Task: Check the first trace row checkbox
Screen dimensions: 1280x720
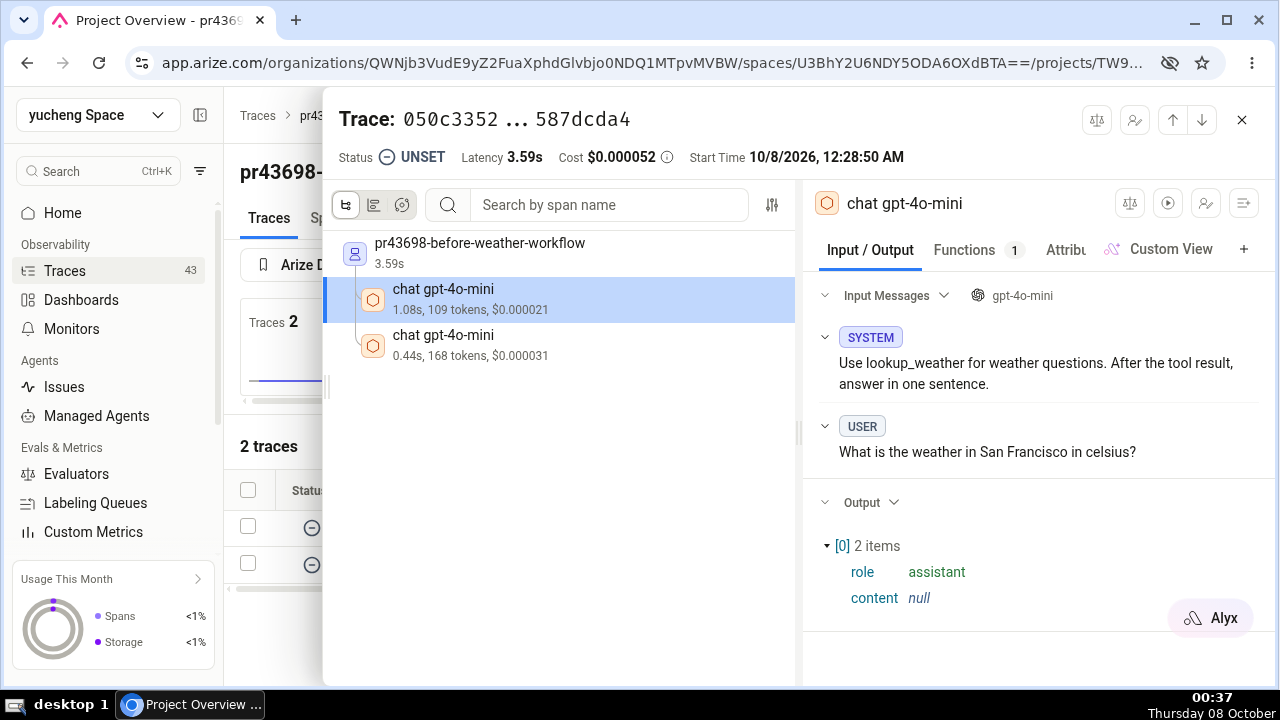Action: (x=248, y=526)
